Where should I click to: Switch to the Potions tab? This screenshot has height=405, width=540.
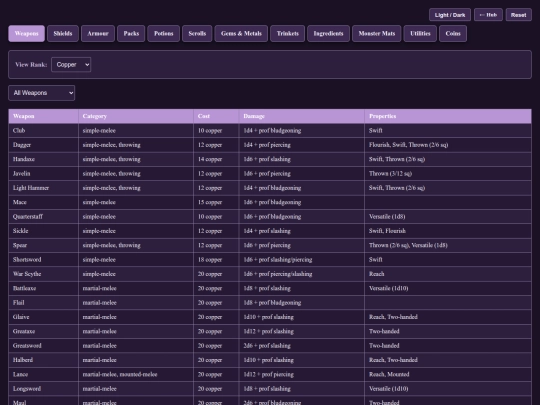point(164,33)
